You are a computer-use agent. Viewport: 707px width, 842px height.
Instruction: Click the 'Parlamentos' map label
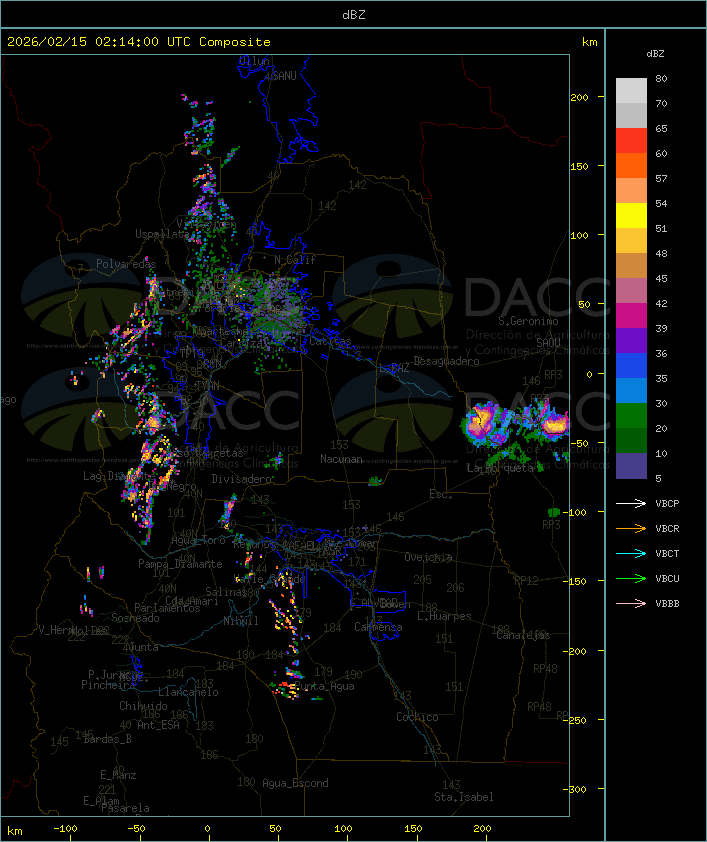167,608
